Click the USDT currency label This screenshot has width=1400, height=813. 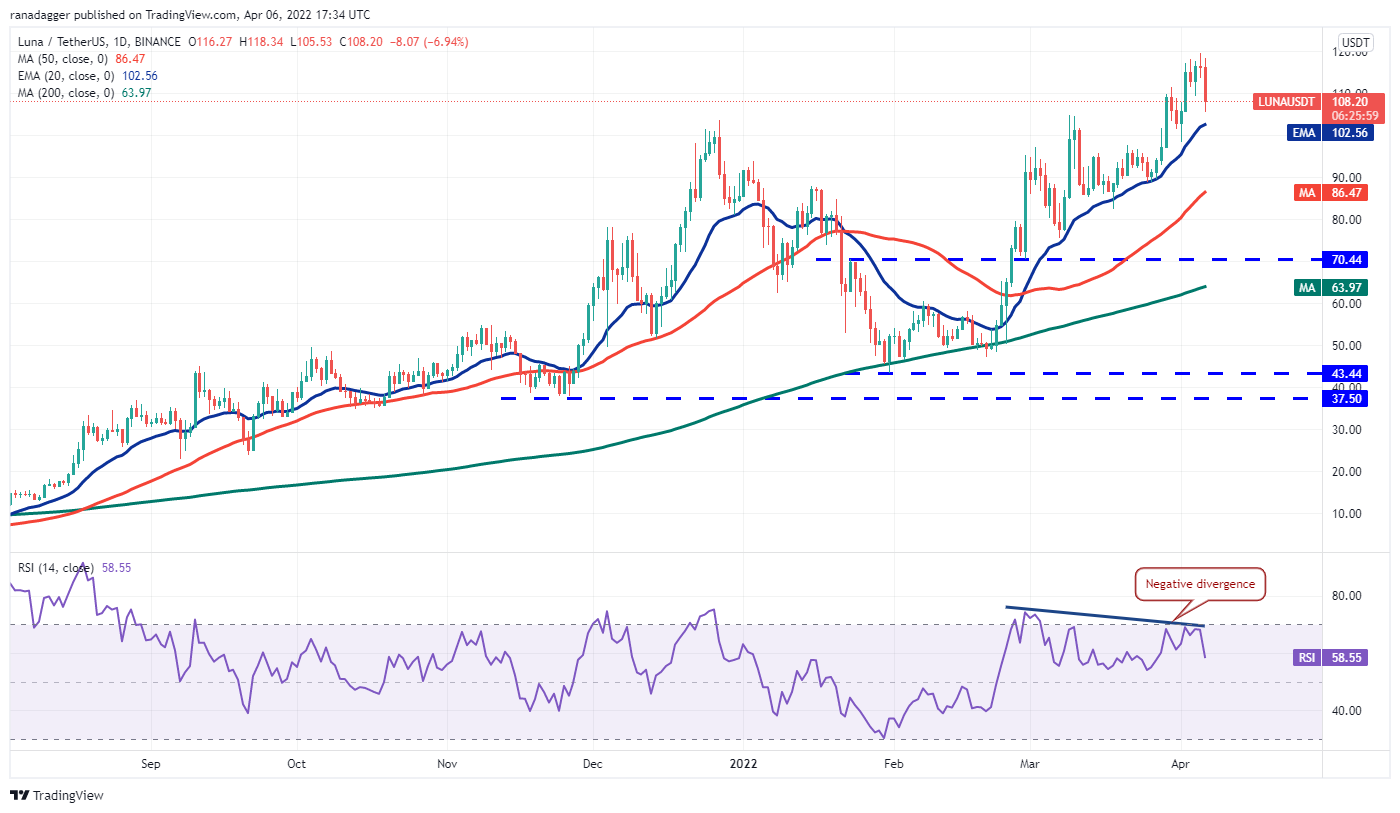[1355, 42]
